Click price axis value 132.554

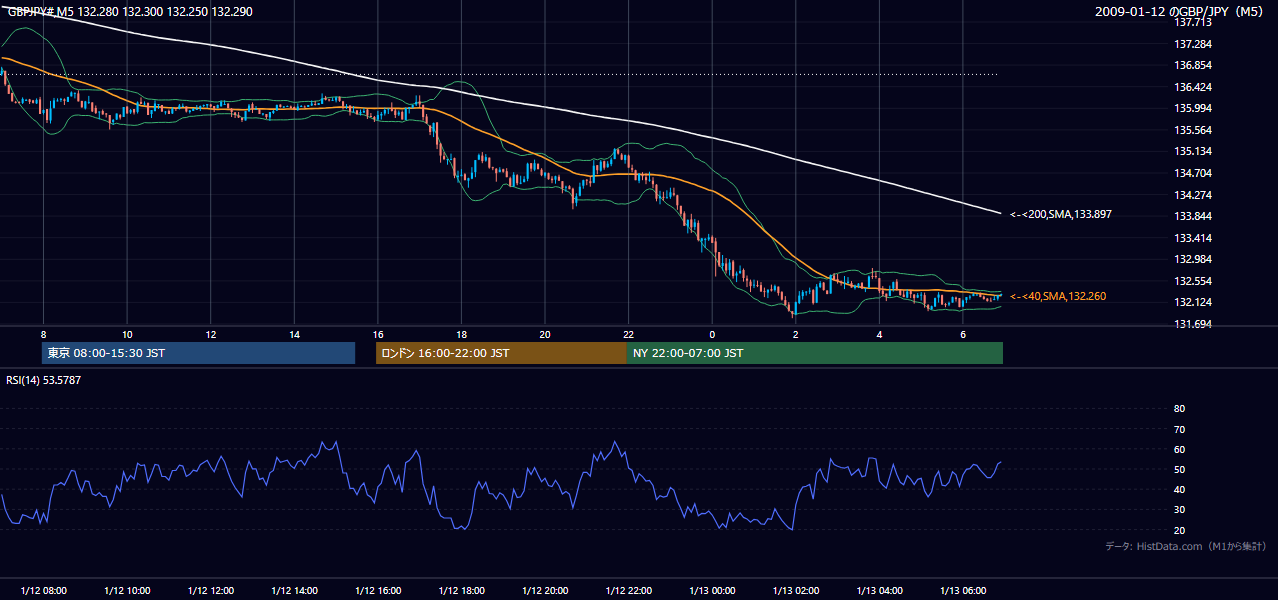point(1193,281)
